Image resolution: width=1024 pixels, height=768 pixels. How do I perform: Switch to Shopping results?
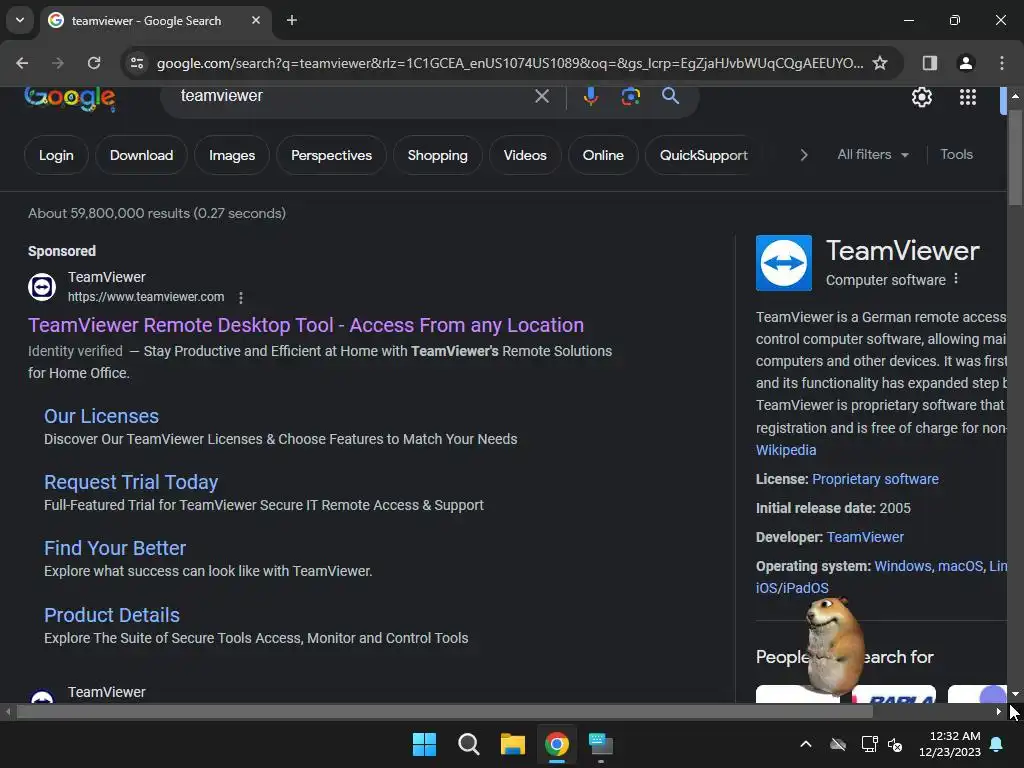438,155
